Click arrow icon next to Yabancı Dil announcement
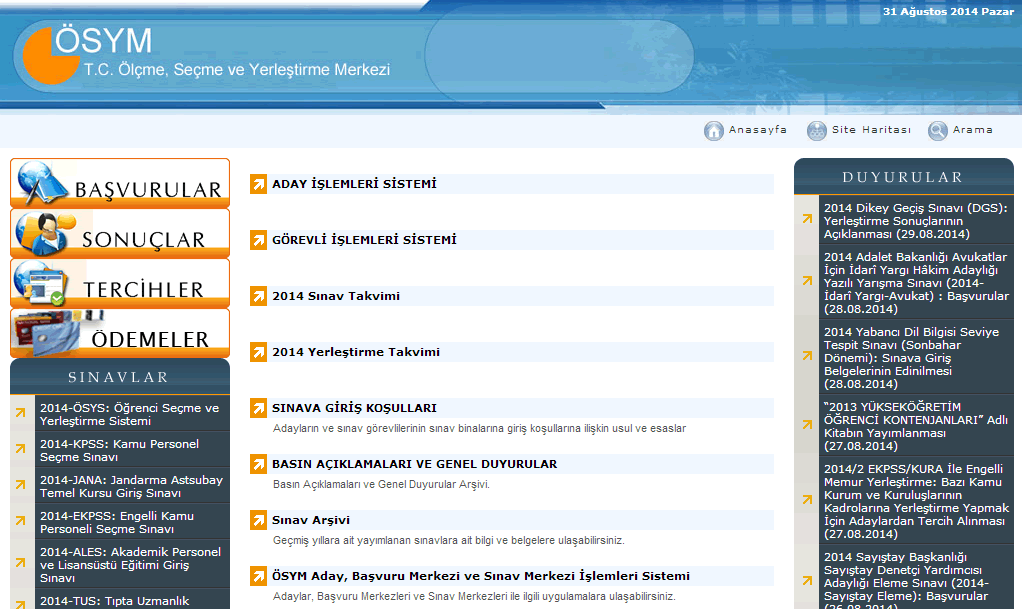Image resolution: width=1022 pixels, height=609 pixels. 807,356
